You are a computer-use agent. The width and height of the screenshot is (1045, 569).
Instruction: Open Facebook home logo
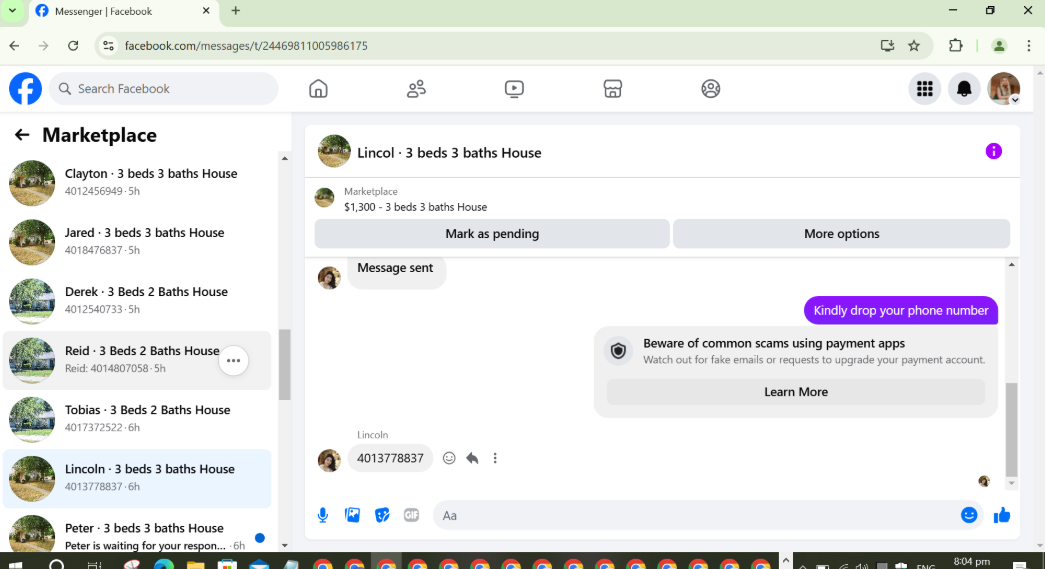point(25,89)
